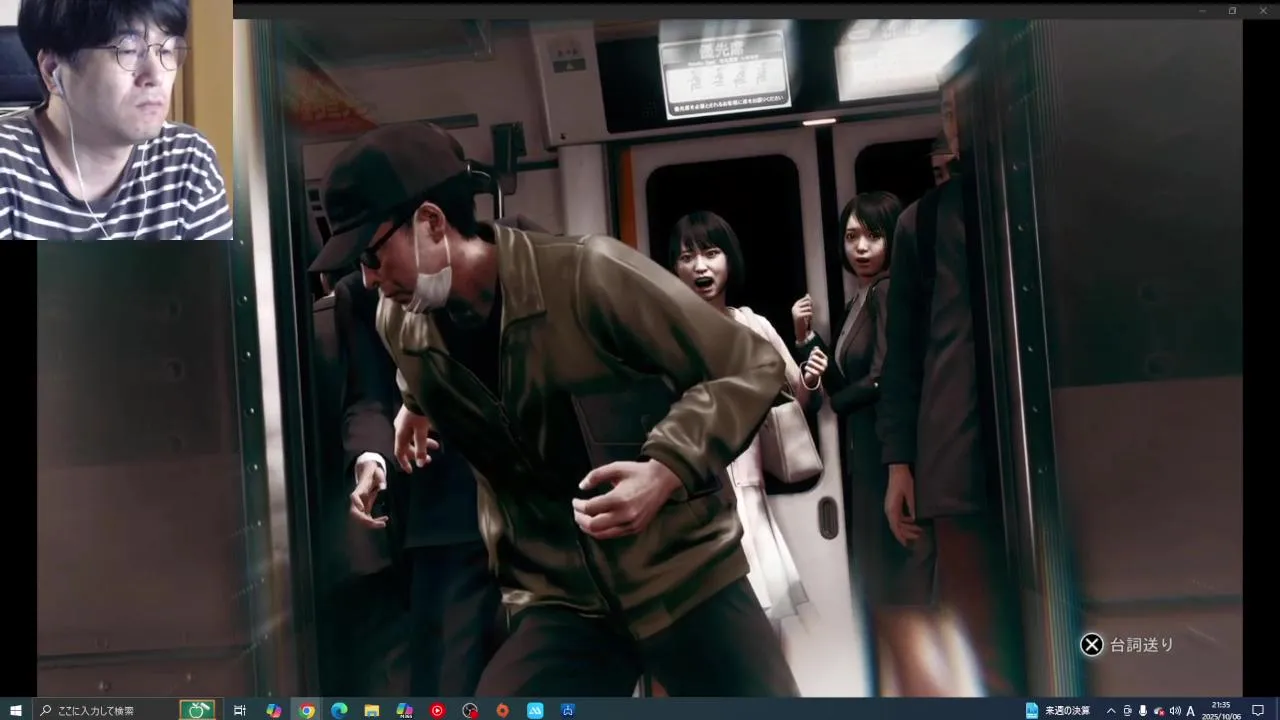The width and height of the screenshot is (1280, 720).
Task: Open File Explorer from the taskbar
Action: point(371,710)
